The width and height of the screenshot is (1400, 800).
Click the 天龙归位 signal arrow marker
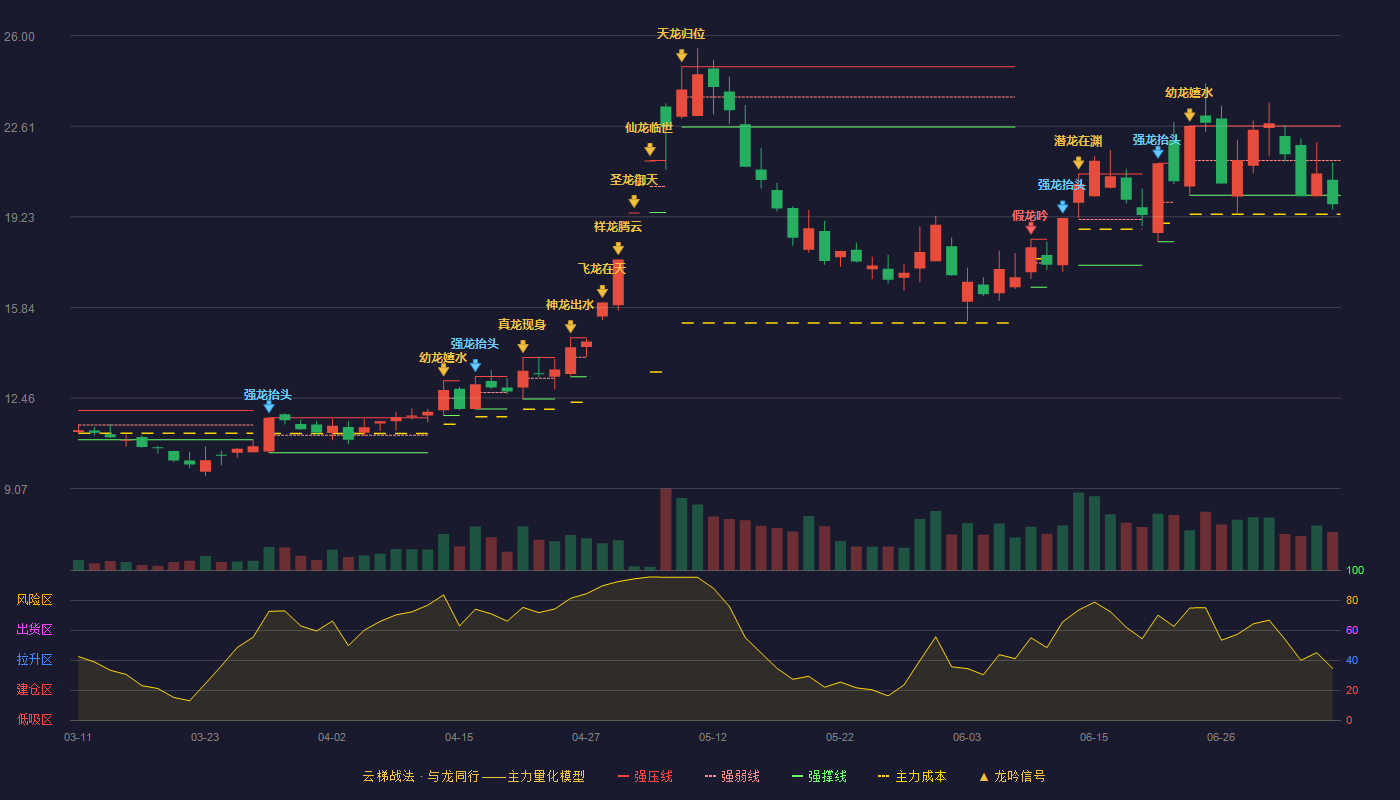681,56
